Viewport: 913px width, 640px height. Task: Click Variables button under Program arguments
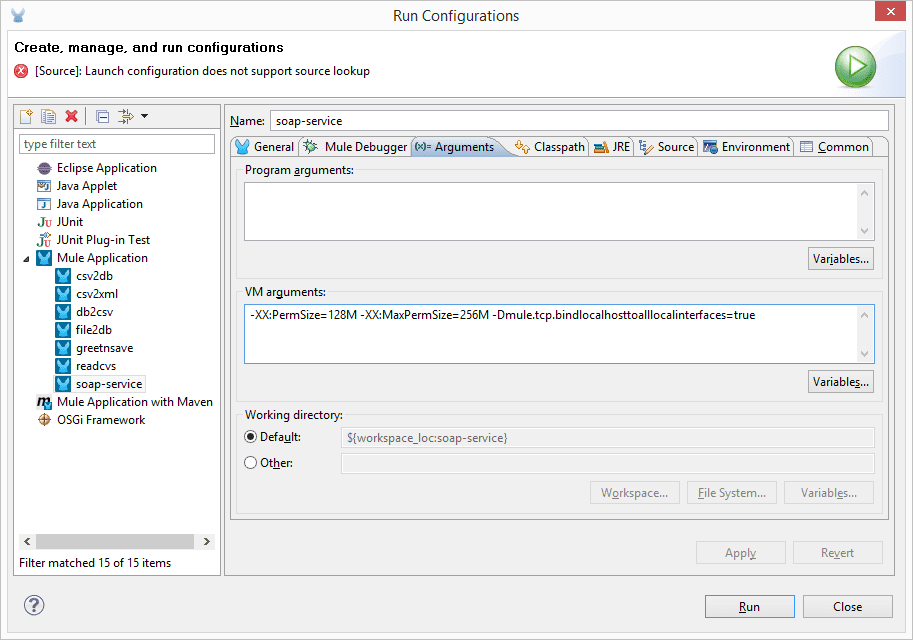841,259
